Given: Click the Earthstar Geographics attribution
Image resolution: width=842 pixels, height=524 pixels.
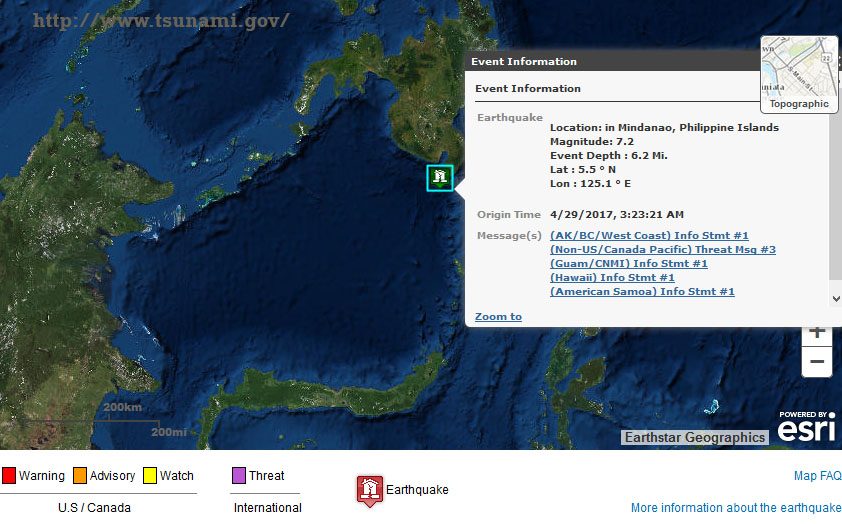Looking at the screenshot, I should (x=694, y=437).
